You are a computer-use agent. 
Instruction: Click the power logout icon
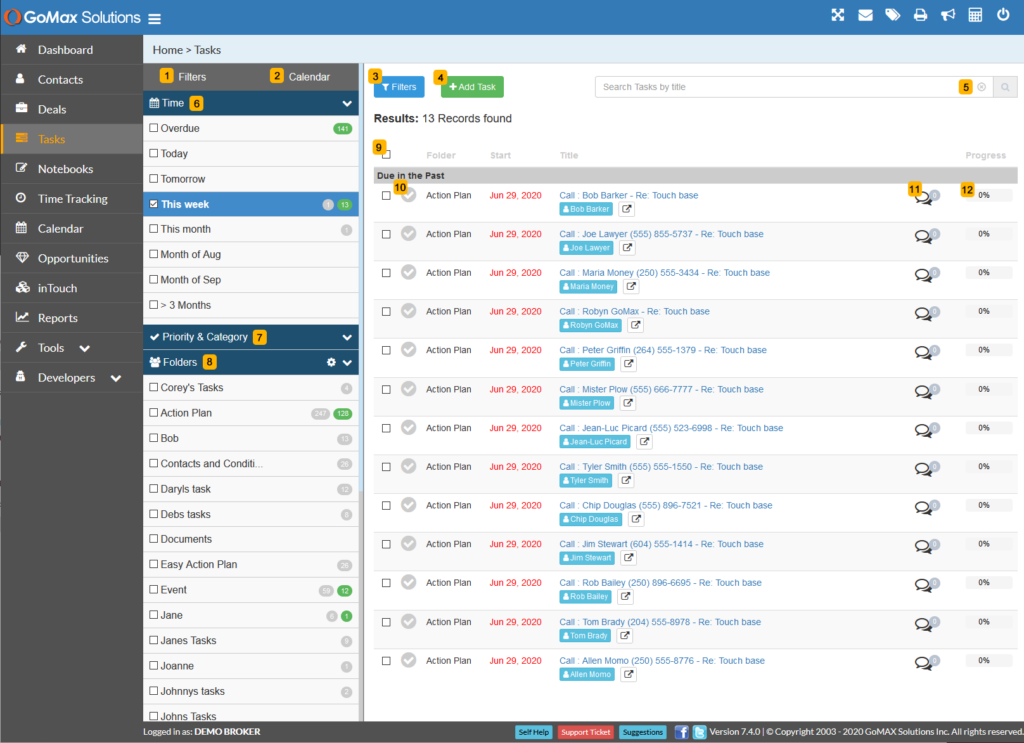tap(1003, 15)
